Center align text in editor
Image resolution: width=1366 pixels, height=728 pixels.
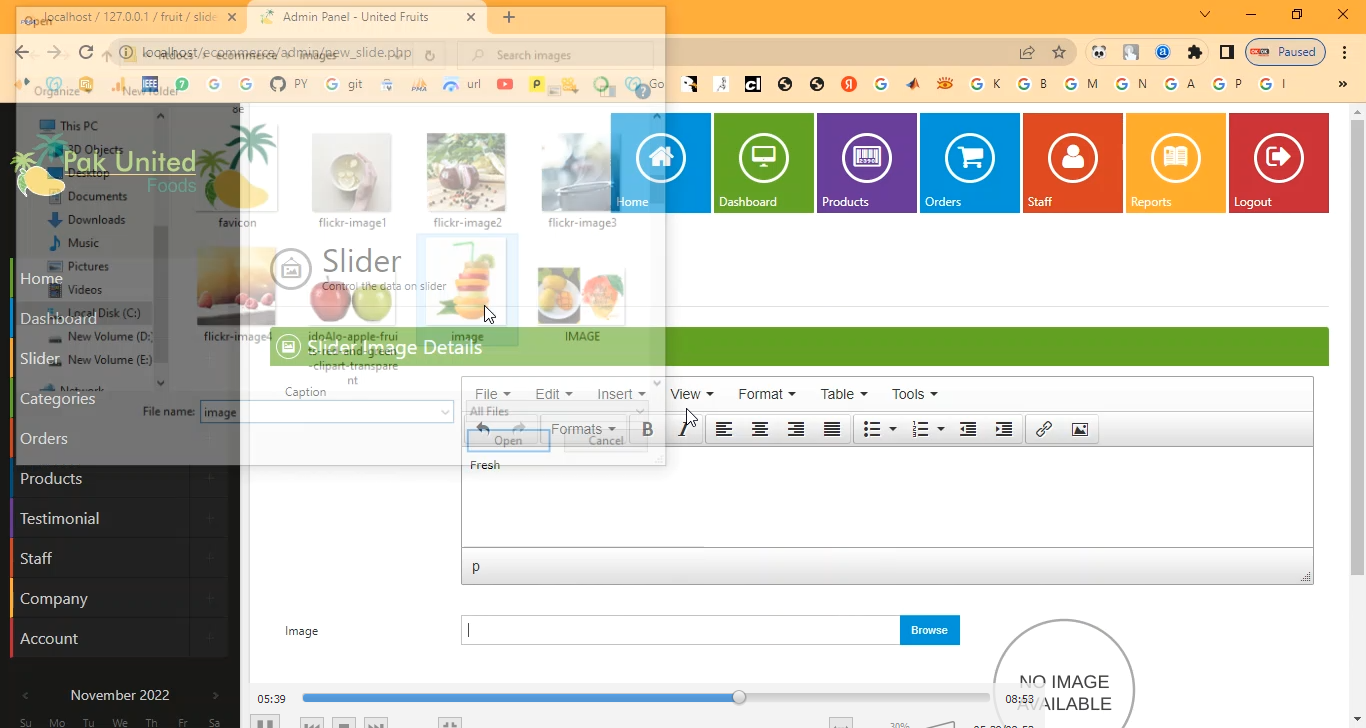pos(760,429)
